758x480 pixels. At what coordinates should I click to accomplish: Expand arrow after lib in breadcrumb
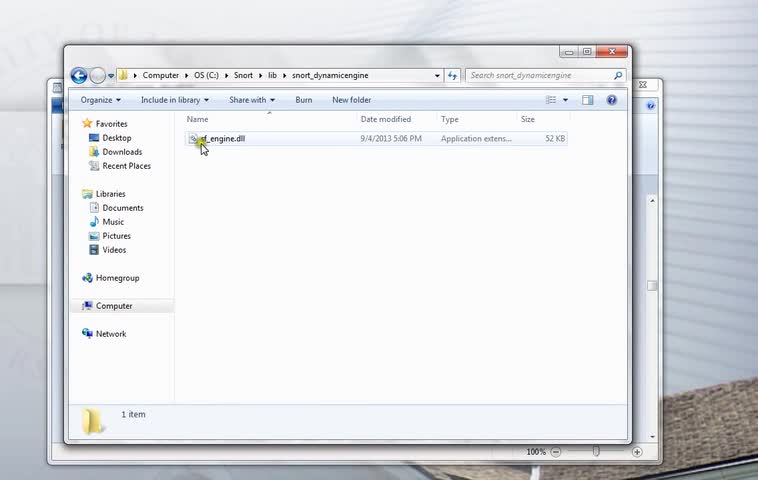pos(284,75)
